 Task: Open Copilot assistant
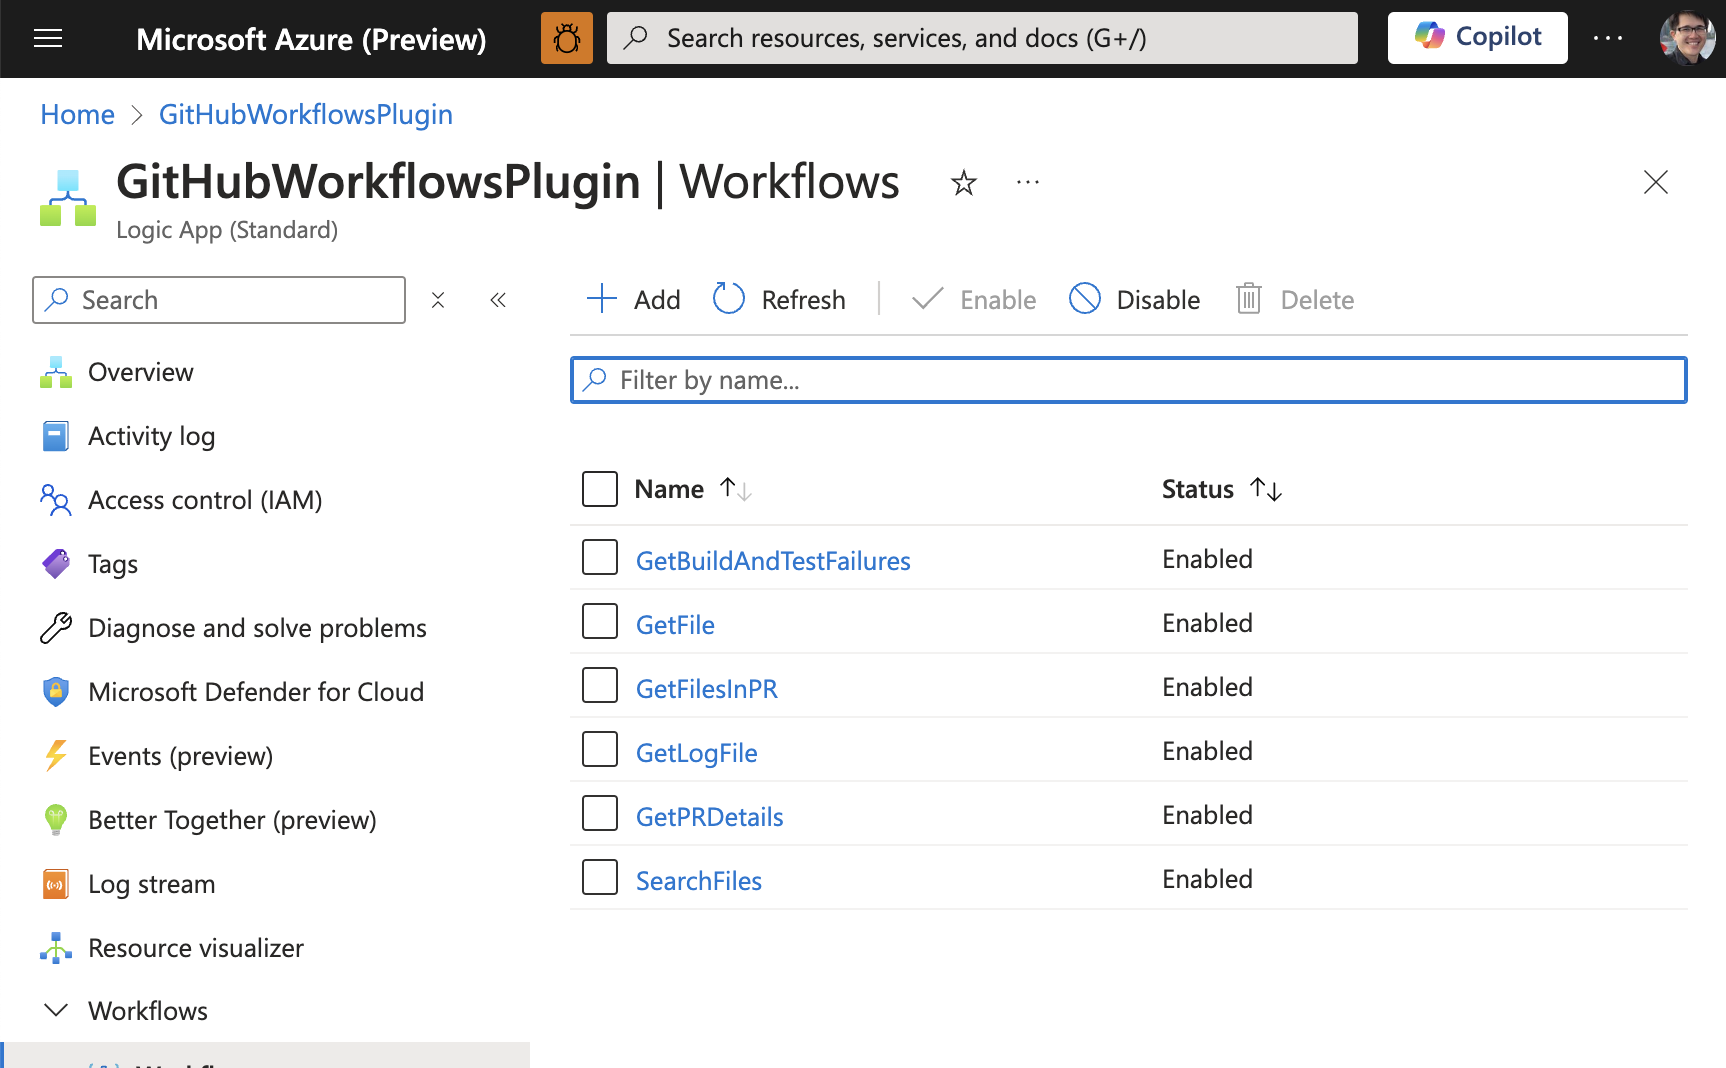1477,38
